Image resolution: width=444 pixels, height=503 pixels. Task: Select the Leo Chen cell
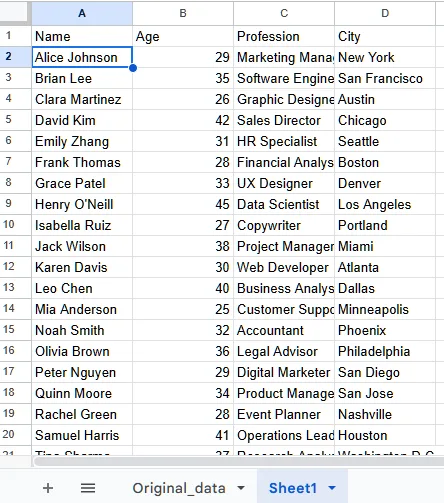(x=82, y=288)
